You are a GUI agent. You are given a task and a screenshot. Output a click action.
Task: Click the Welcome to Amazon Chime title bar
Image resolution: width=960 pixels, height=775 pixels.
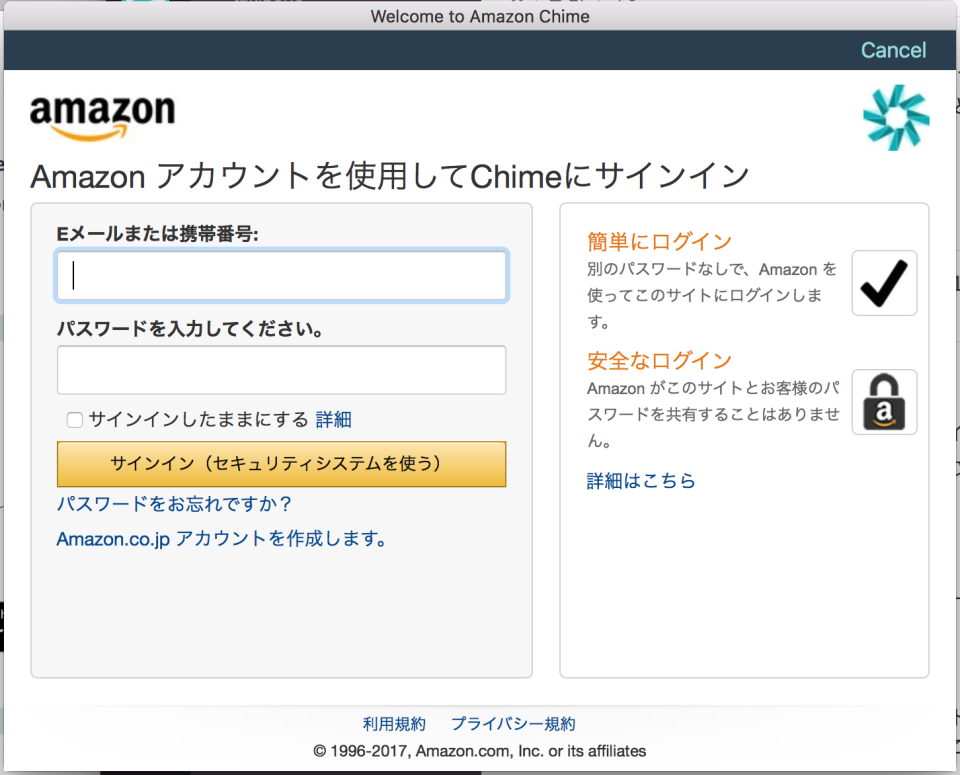[x=480, y=16]
